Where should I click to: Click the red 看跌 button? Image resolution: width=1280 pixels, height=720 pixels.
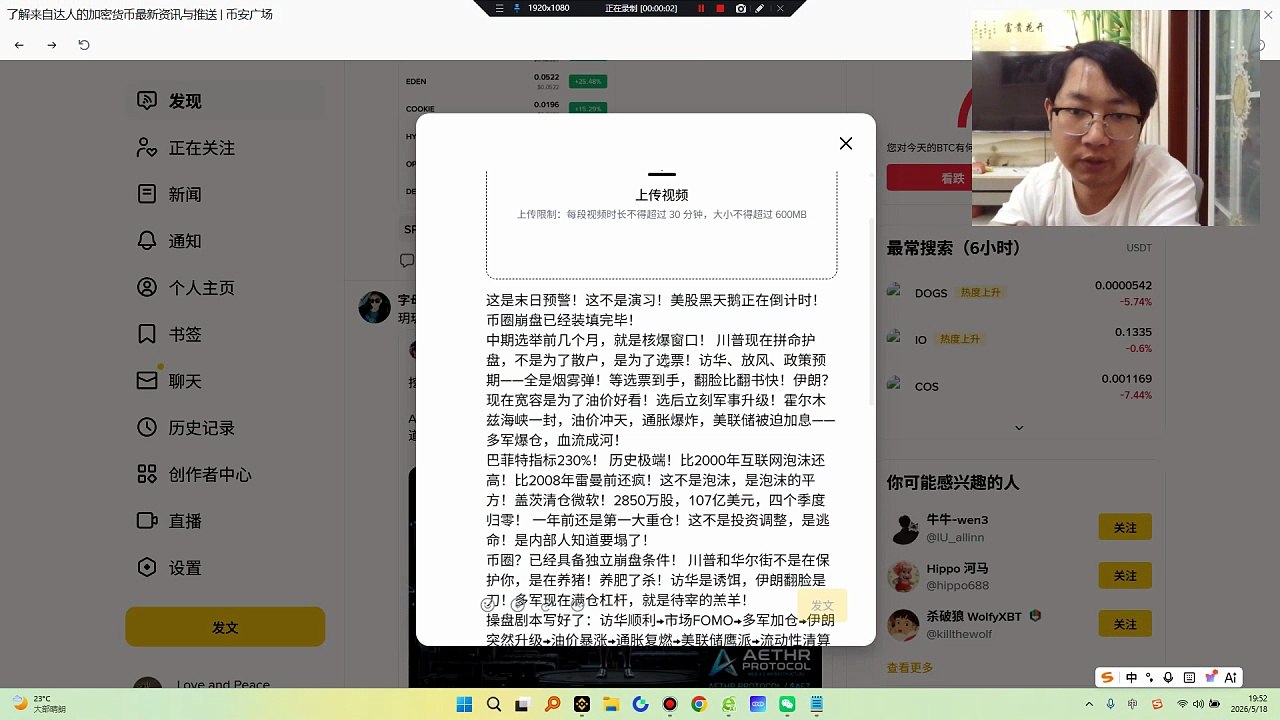pos(952,178)
